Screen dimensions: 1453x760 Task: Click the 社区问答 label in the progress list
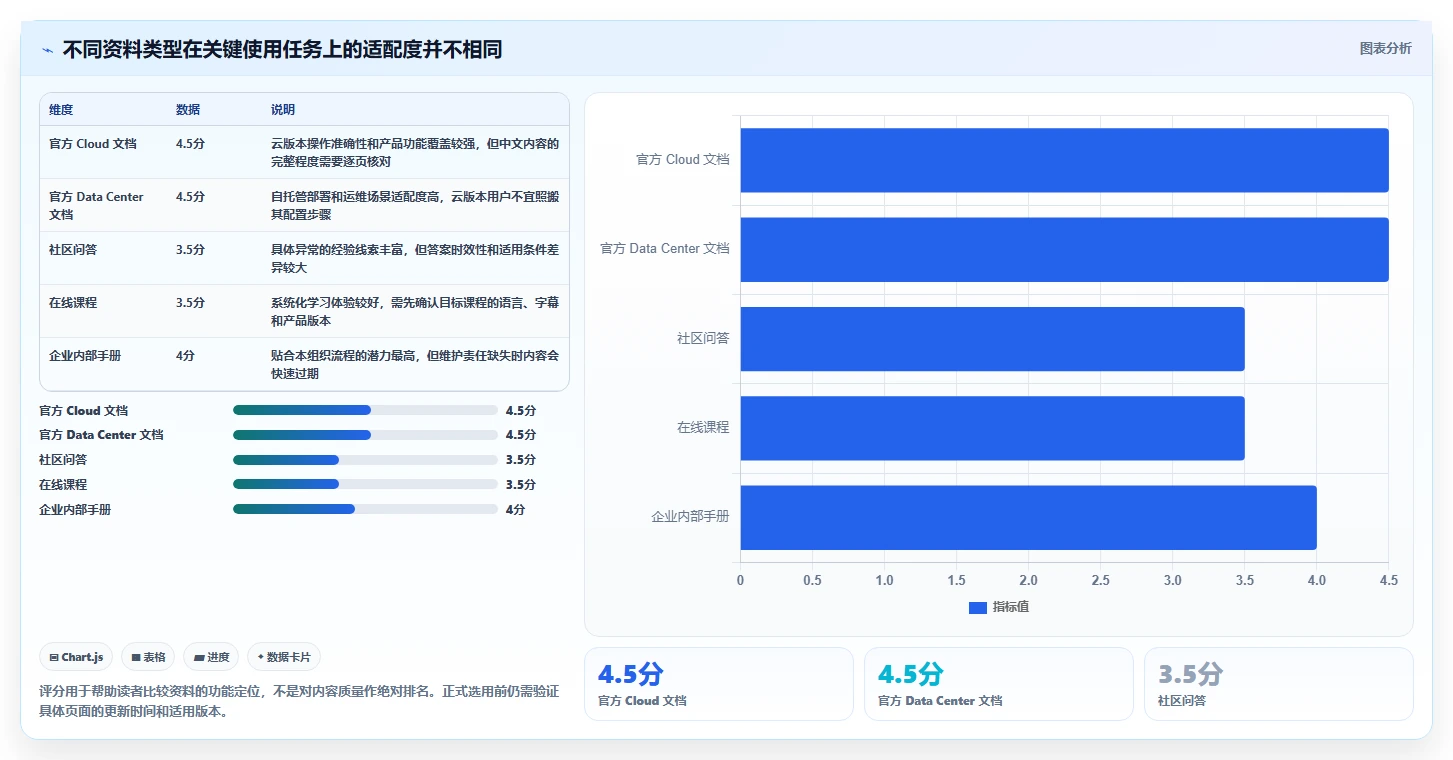[x=63, y=460]
